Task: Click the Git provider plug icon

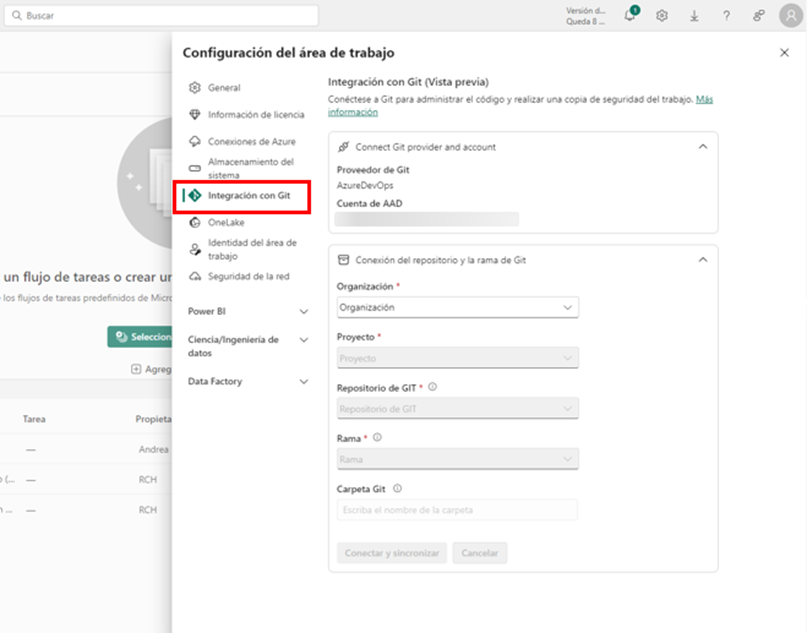Action: (343, 147)
